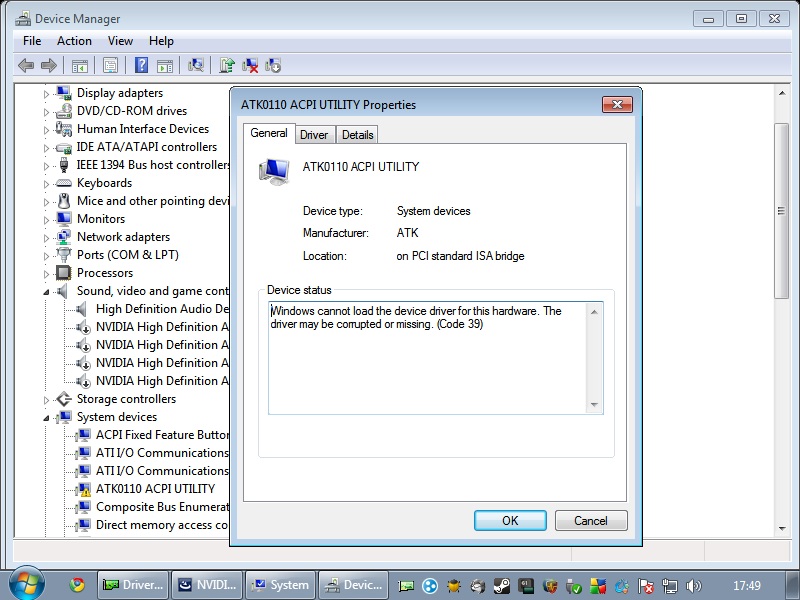Switch to the NVIDI... taskbar window

208,585
